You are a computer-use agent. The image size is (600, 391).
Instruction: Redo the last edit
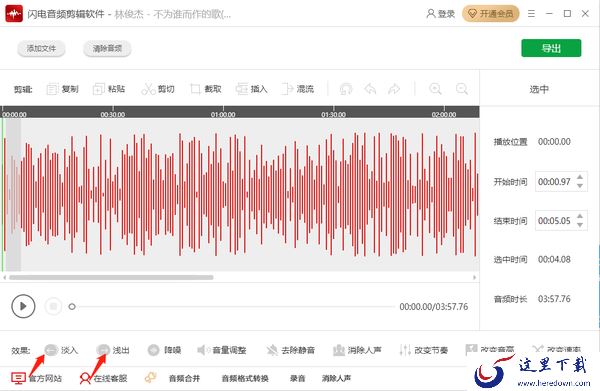pyautogui.click(x=394, y=89)
